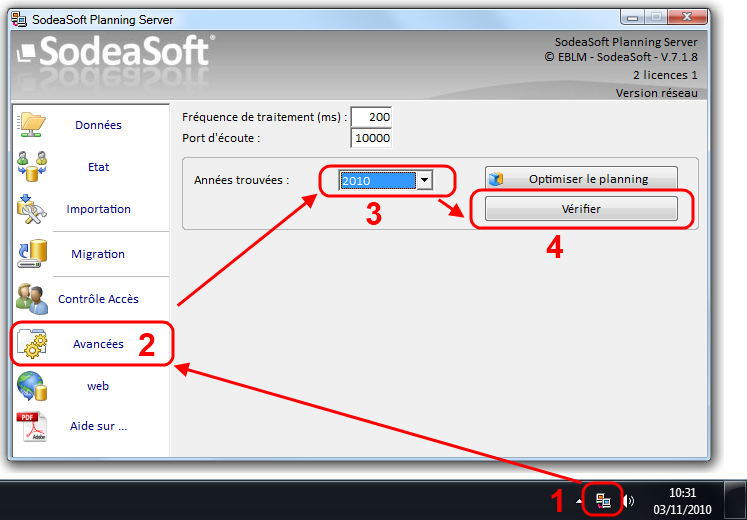747x520 pixels.
Task: Click the Show desktop button in taskbar
Action: [x=735, y=500]
